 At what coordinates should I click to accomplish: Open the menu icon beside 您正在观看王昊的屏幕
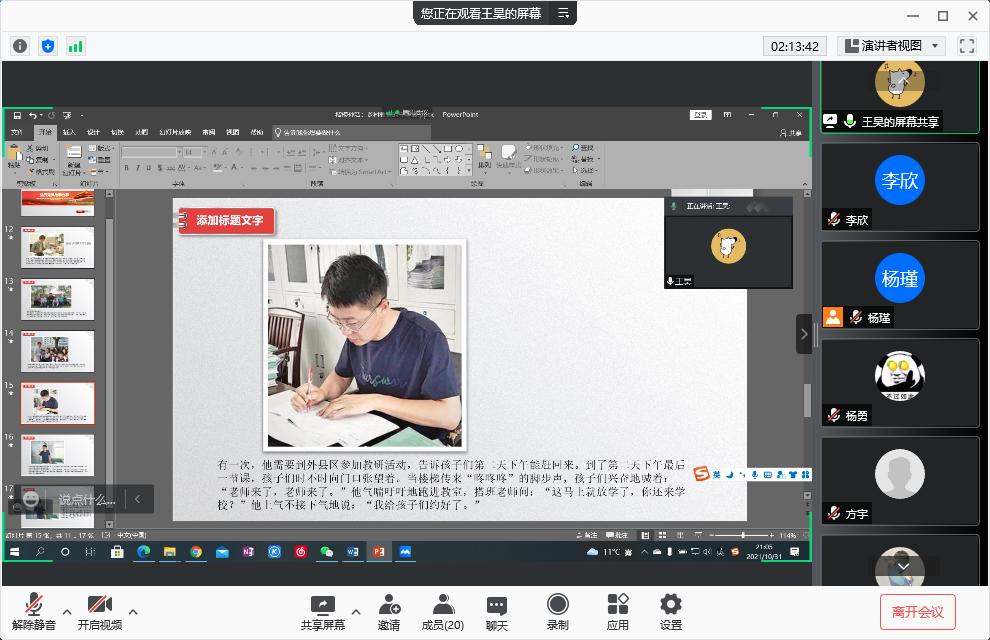[x=564, y=13]
